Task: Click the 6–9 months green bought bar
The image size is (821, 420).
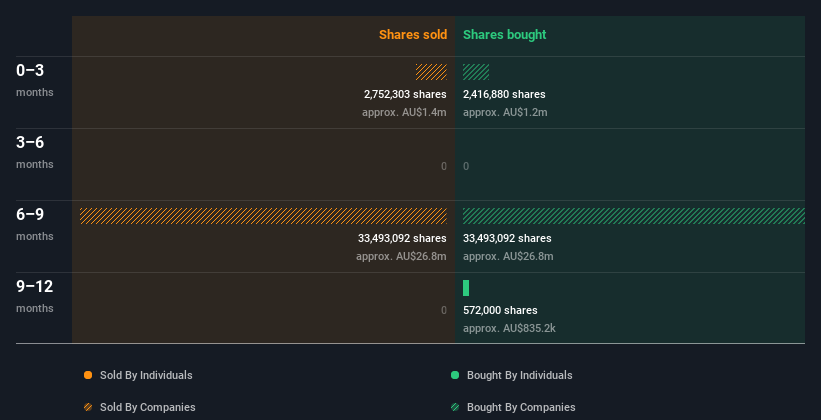Action: click(634, 216)
